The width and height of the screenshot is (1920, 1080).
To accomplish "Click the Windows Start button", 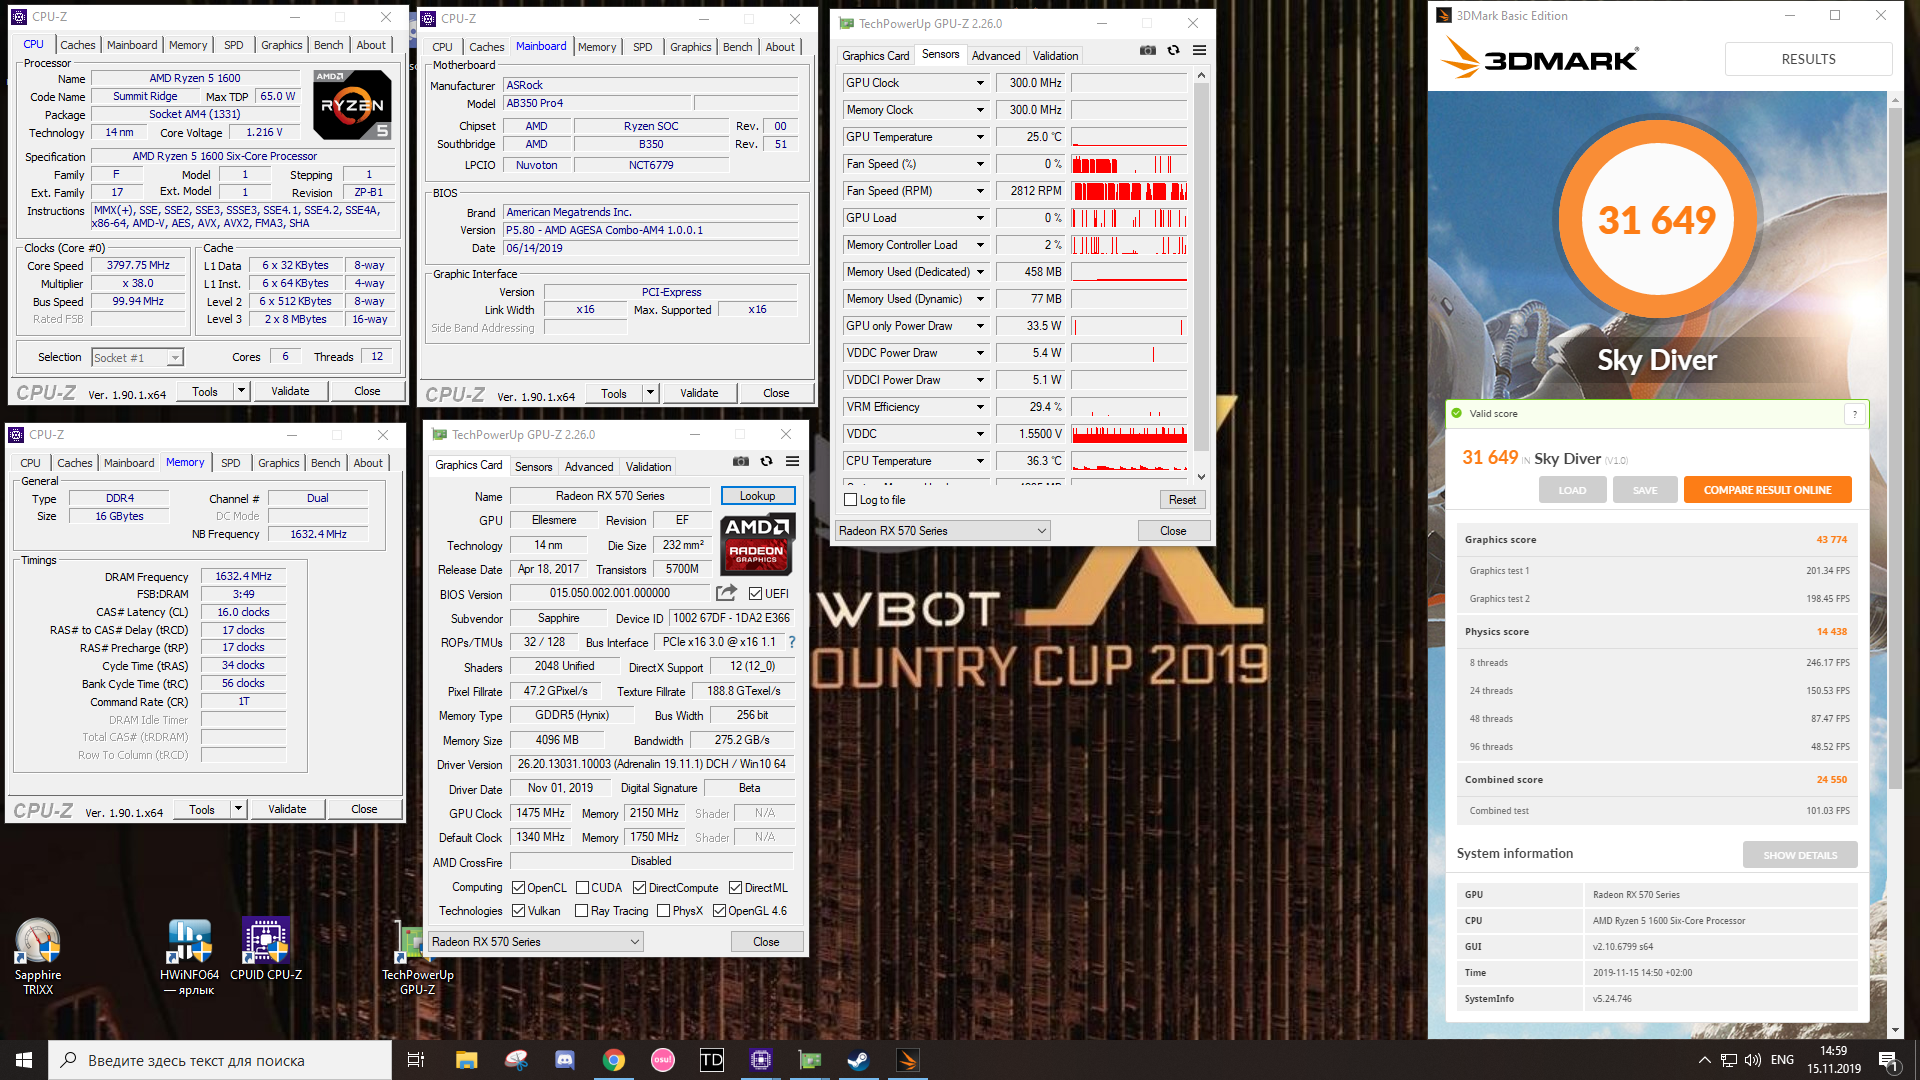I will pos(24,1060).
